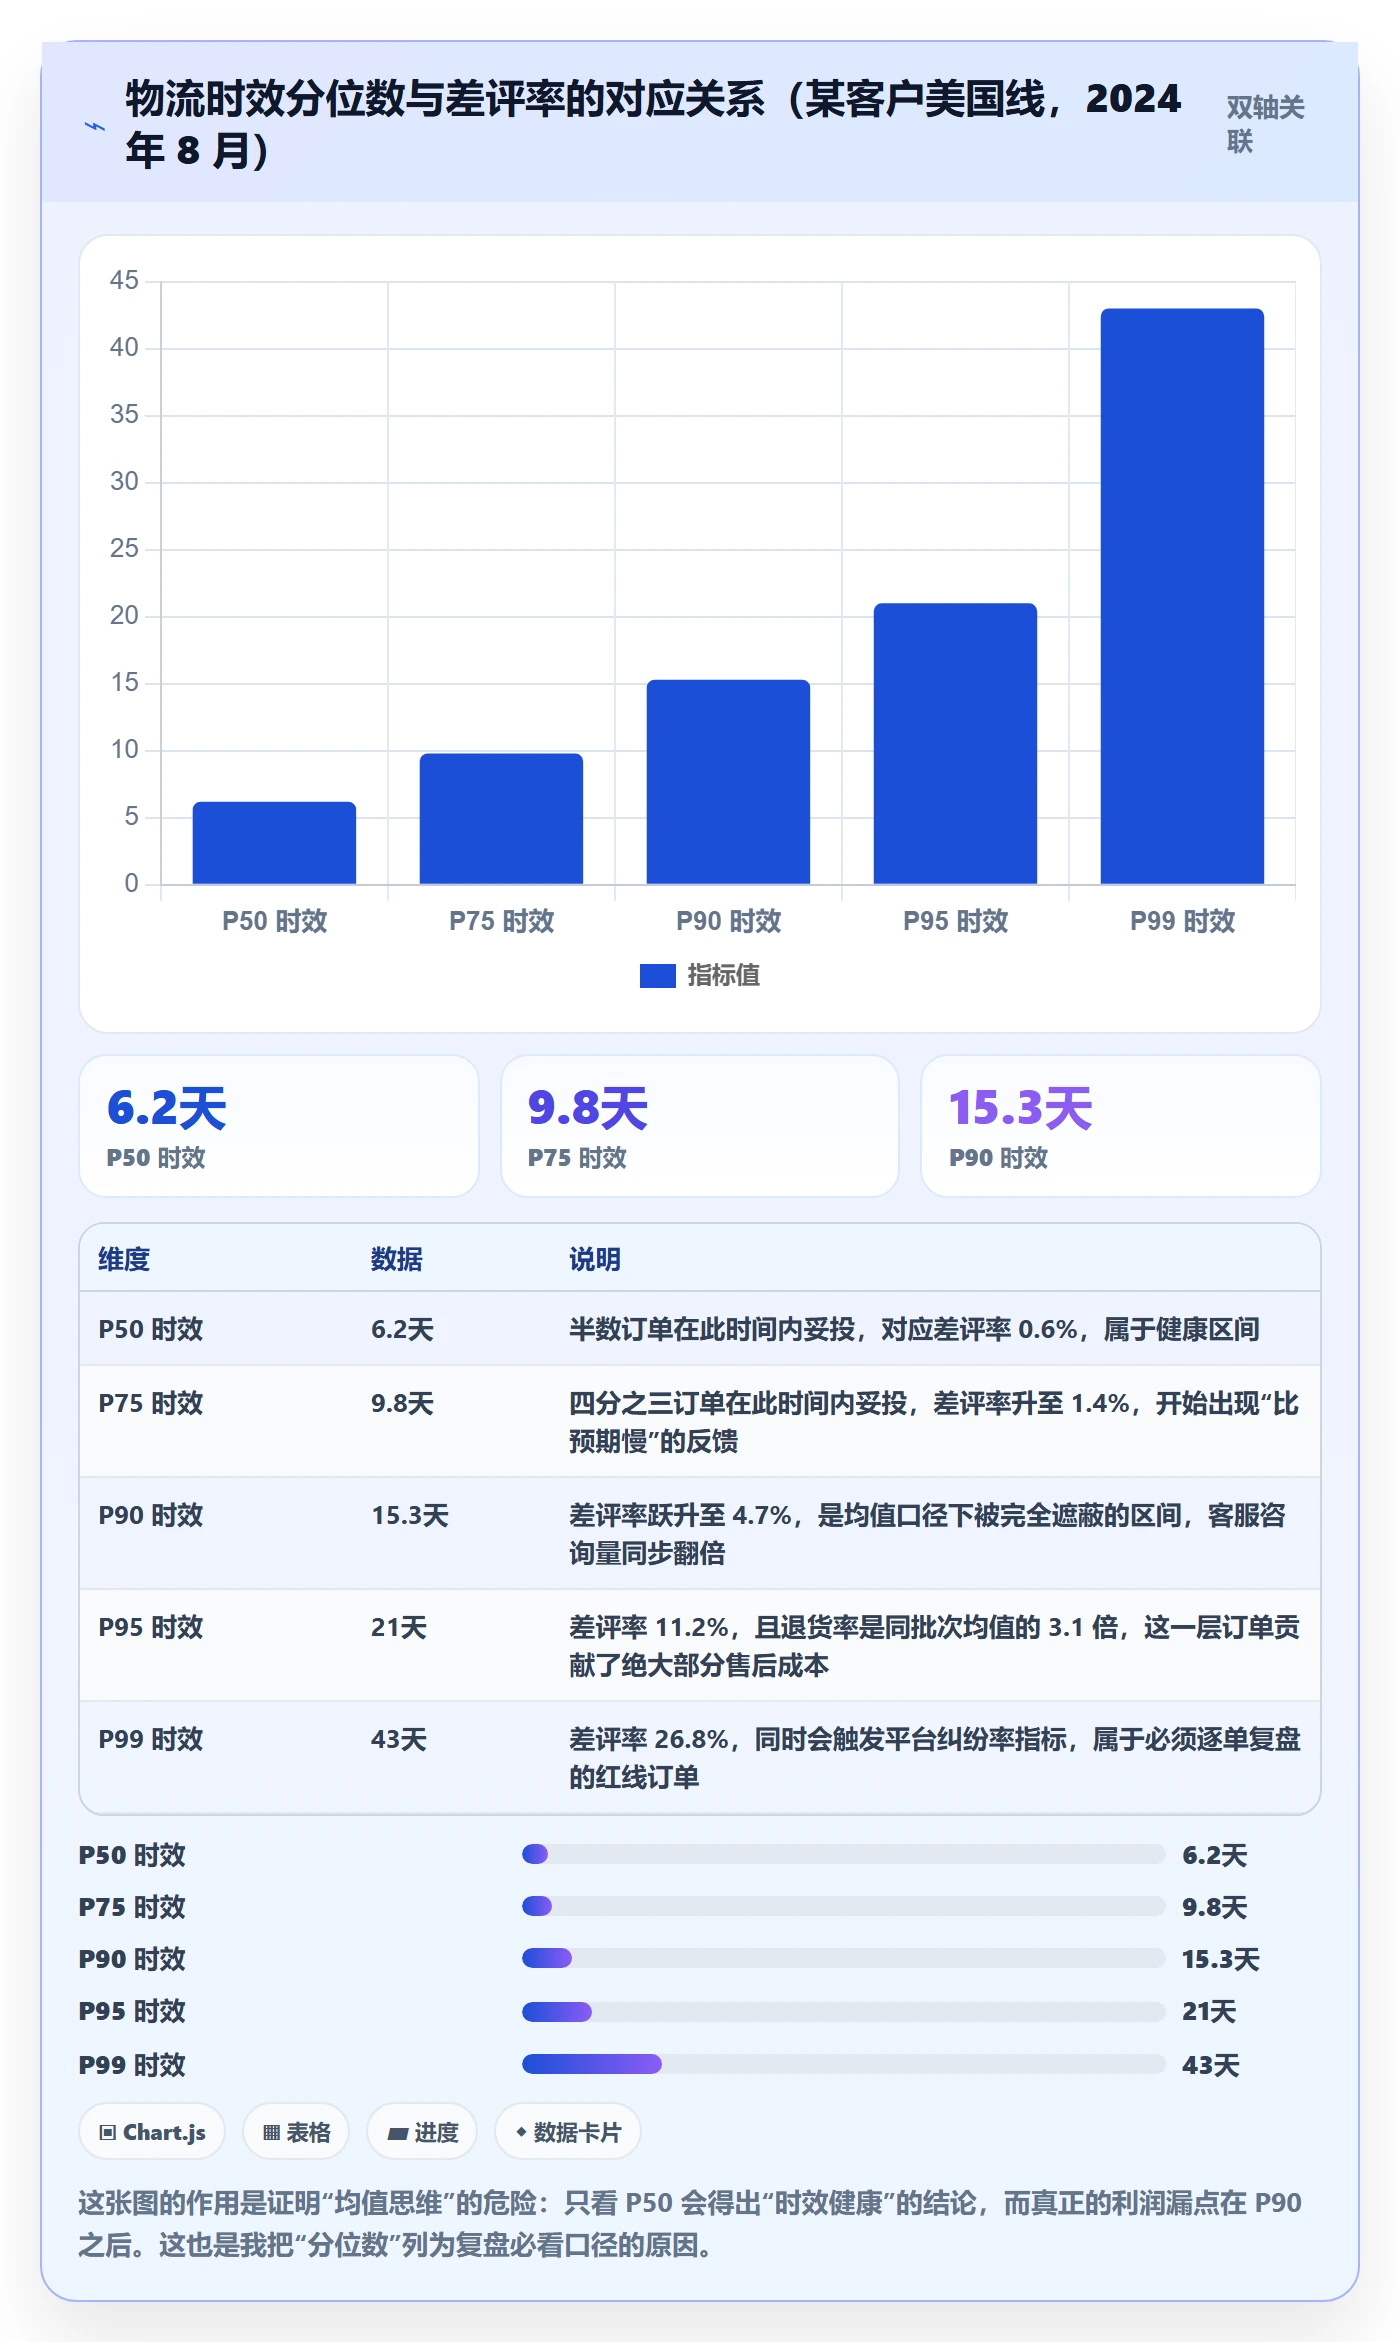Click the P50 时效 progress bar
Screen dimensions: 1400x2342
point(843,1854)
